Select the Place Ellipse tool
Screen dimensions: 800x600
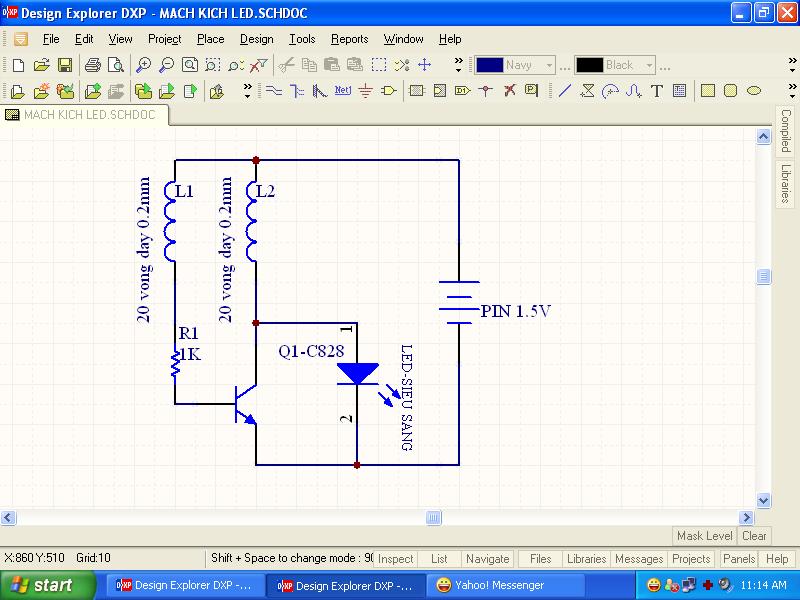tap(754, 91)
